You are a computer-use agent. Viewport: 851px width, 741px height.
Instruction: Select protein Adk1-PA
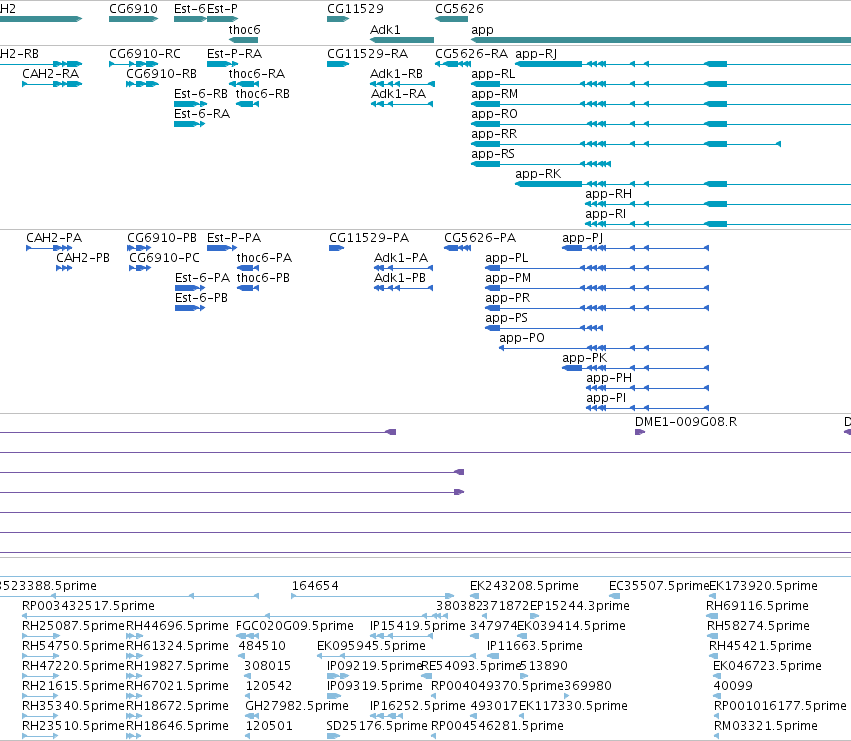click(x=401, y=258)
